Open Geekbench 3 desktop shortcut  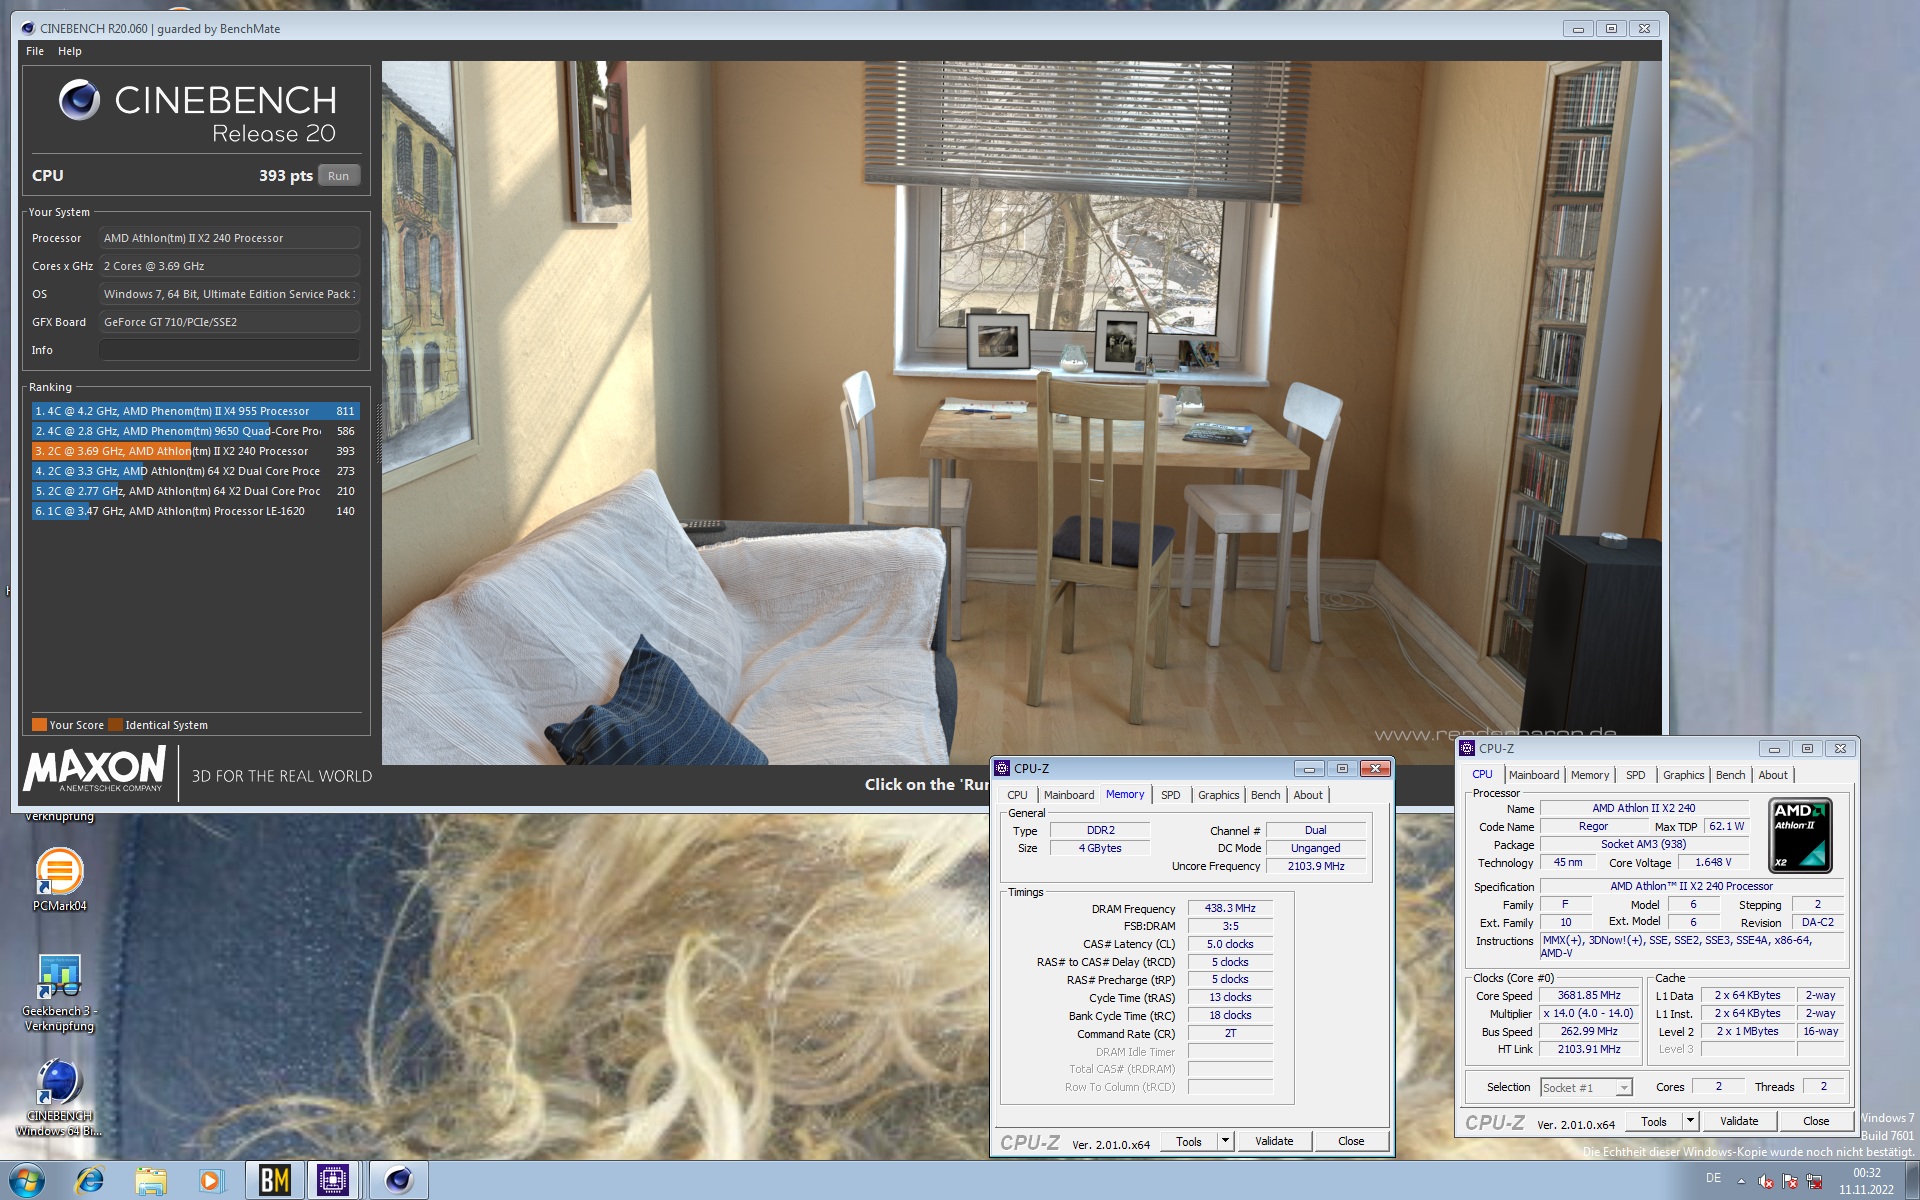(x=59, y=993)
